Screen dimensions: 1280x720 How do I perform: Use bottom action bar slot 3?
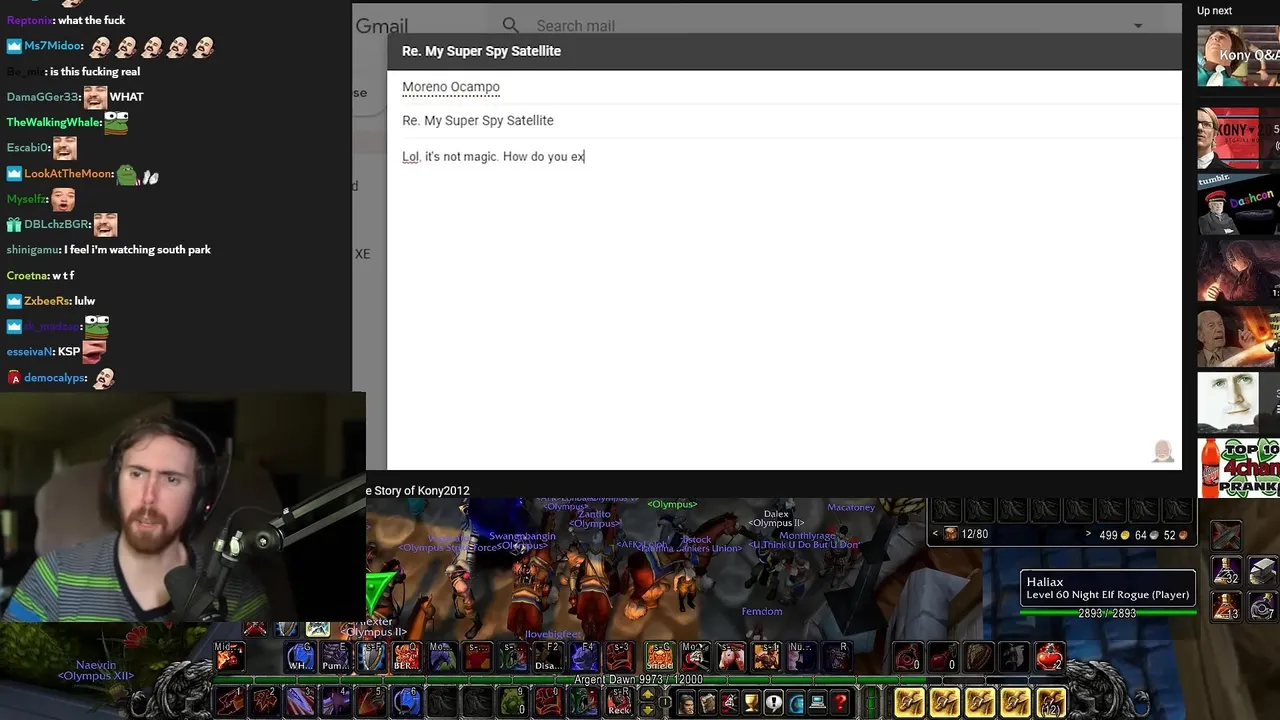pyautogui.click(x=300, y=702)
